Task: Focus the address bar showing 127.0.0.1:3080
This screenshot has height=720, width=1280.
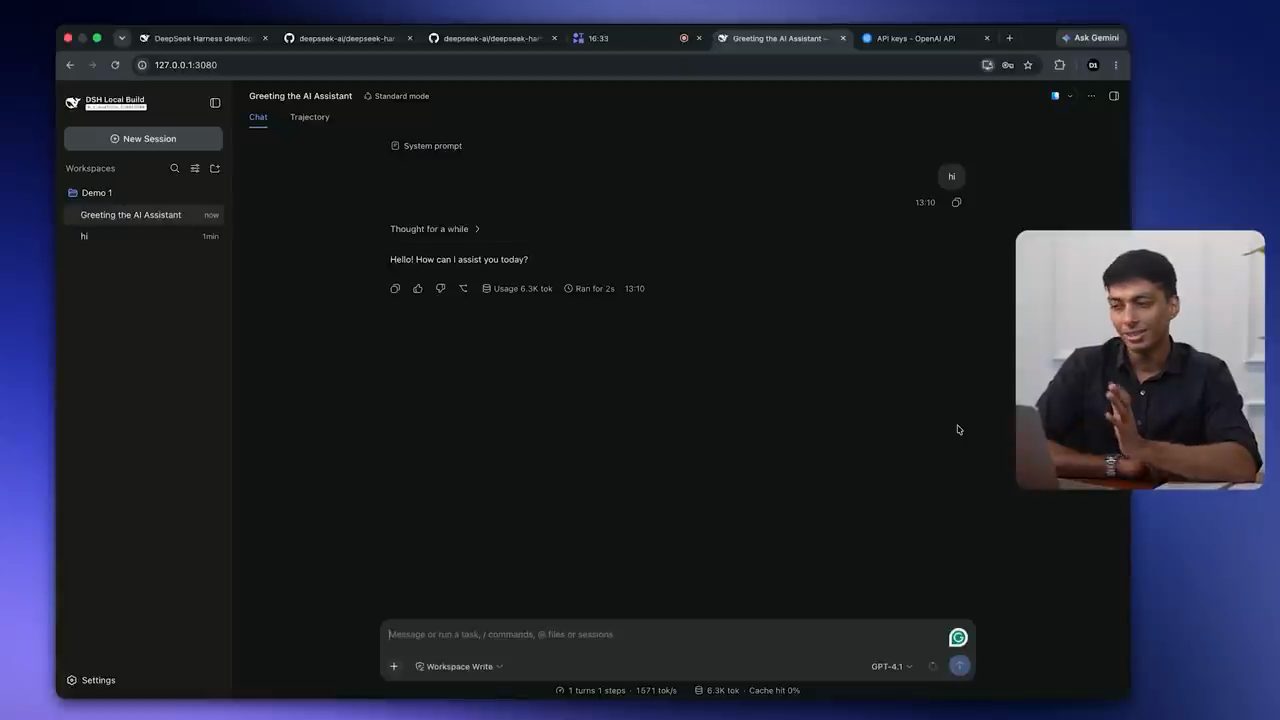Action: pyautogui.click(x=554, y=65)
